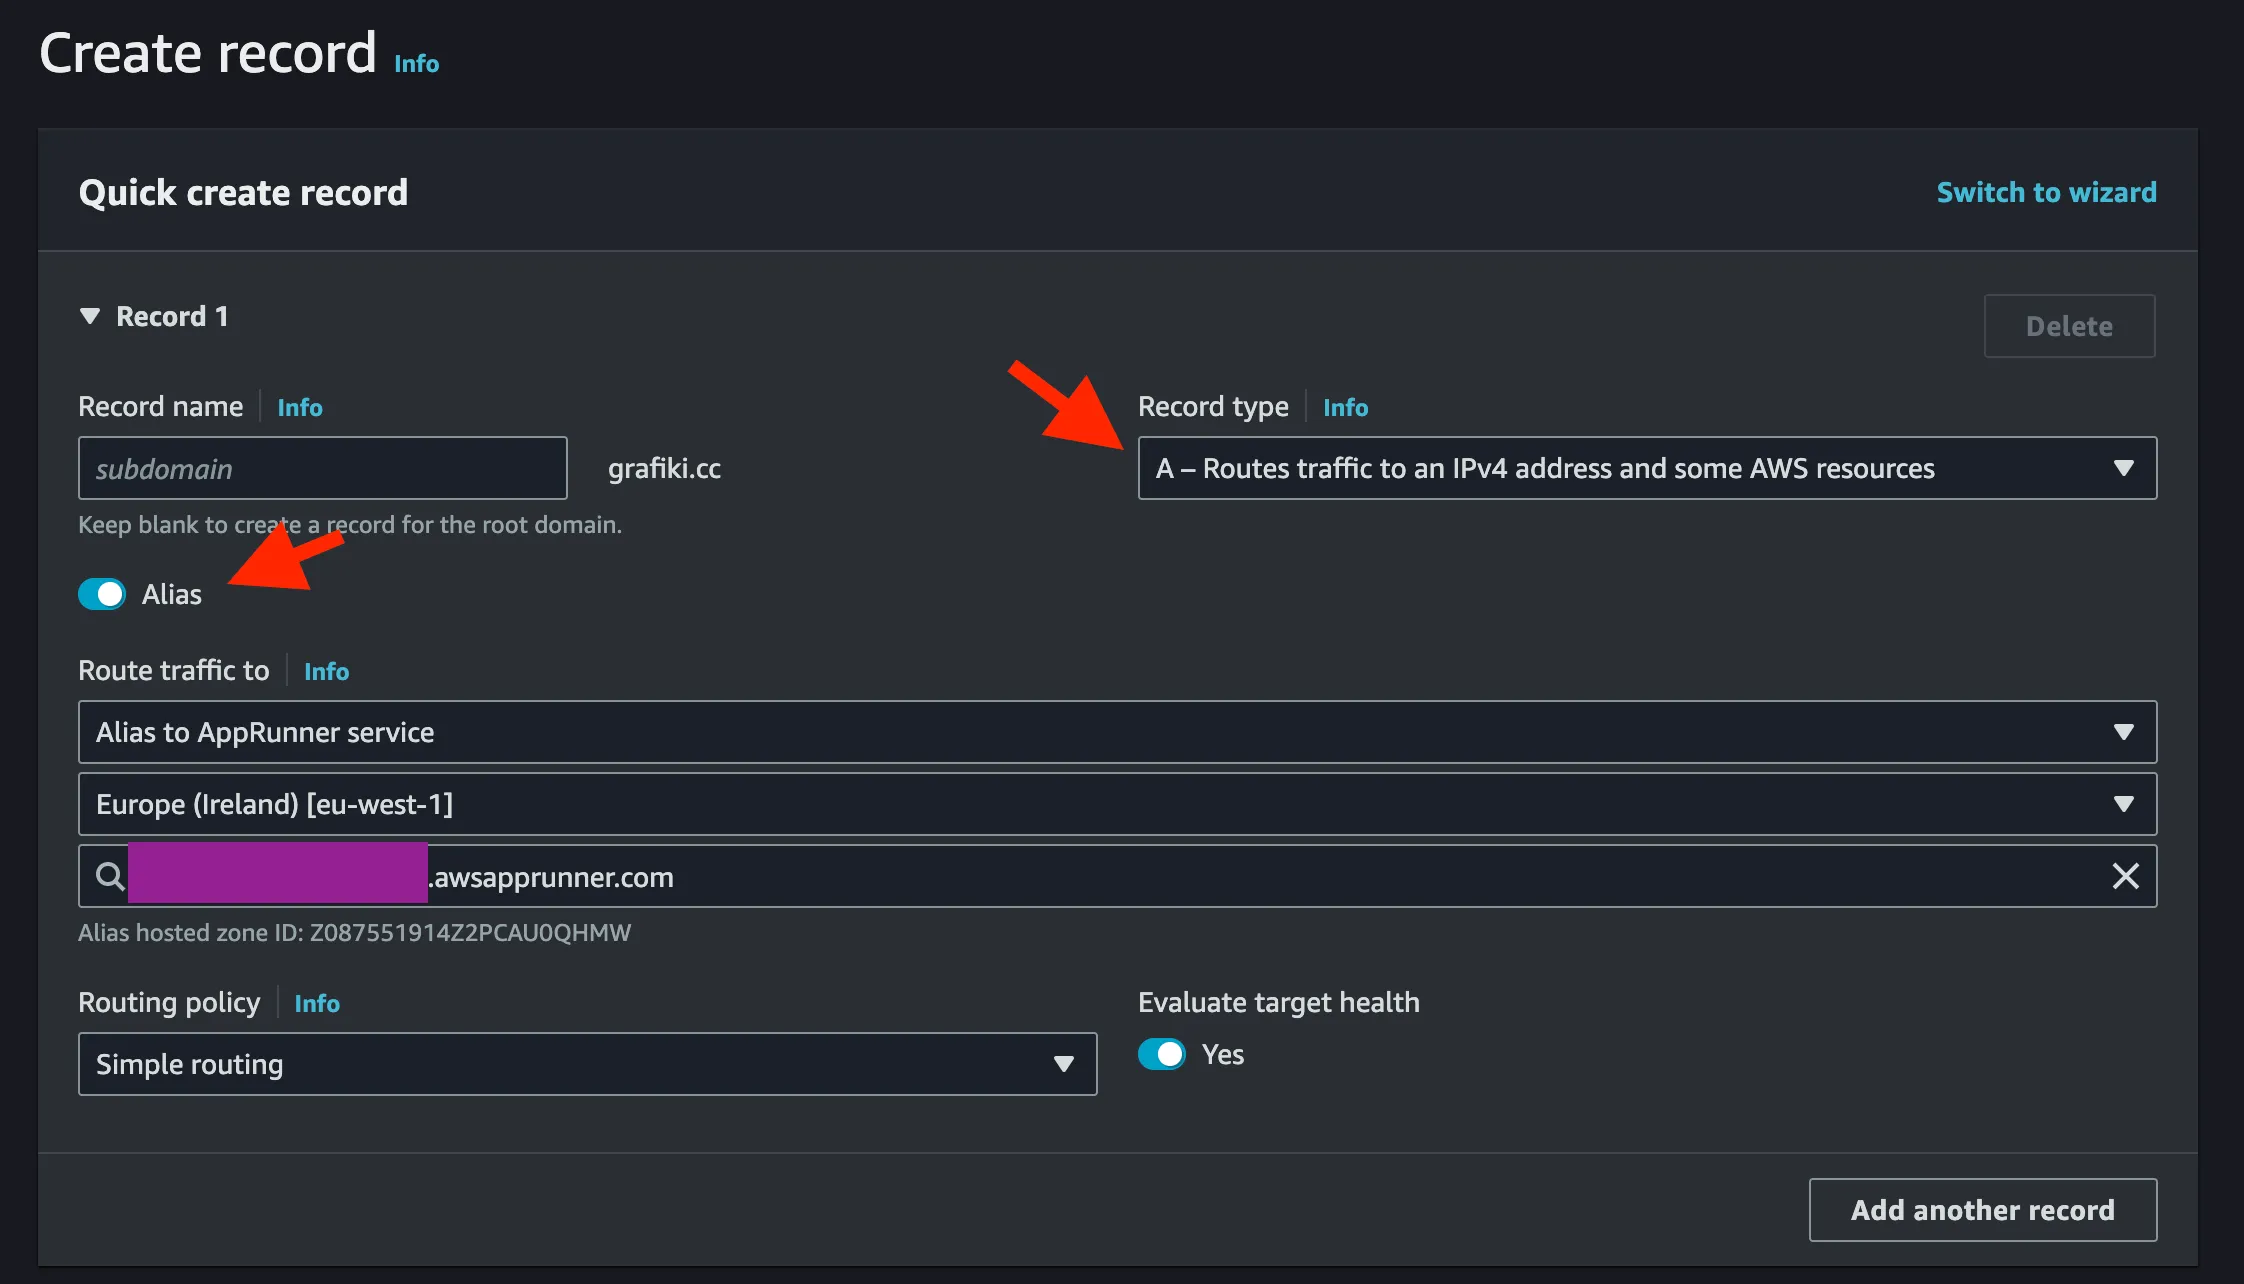Click the Add another record button
The height and width of the screenshot is (1284, 2244).
coord(1982,1210)
